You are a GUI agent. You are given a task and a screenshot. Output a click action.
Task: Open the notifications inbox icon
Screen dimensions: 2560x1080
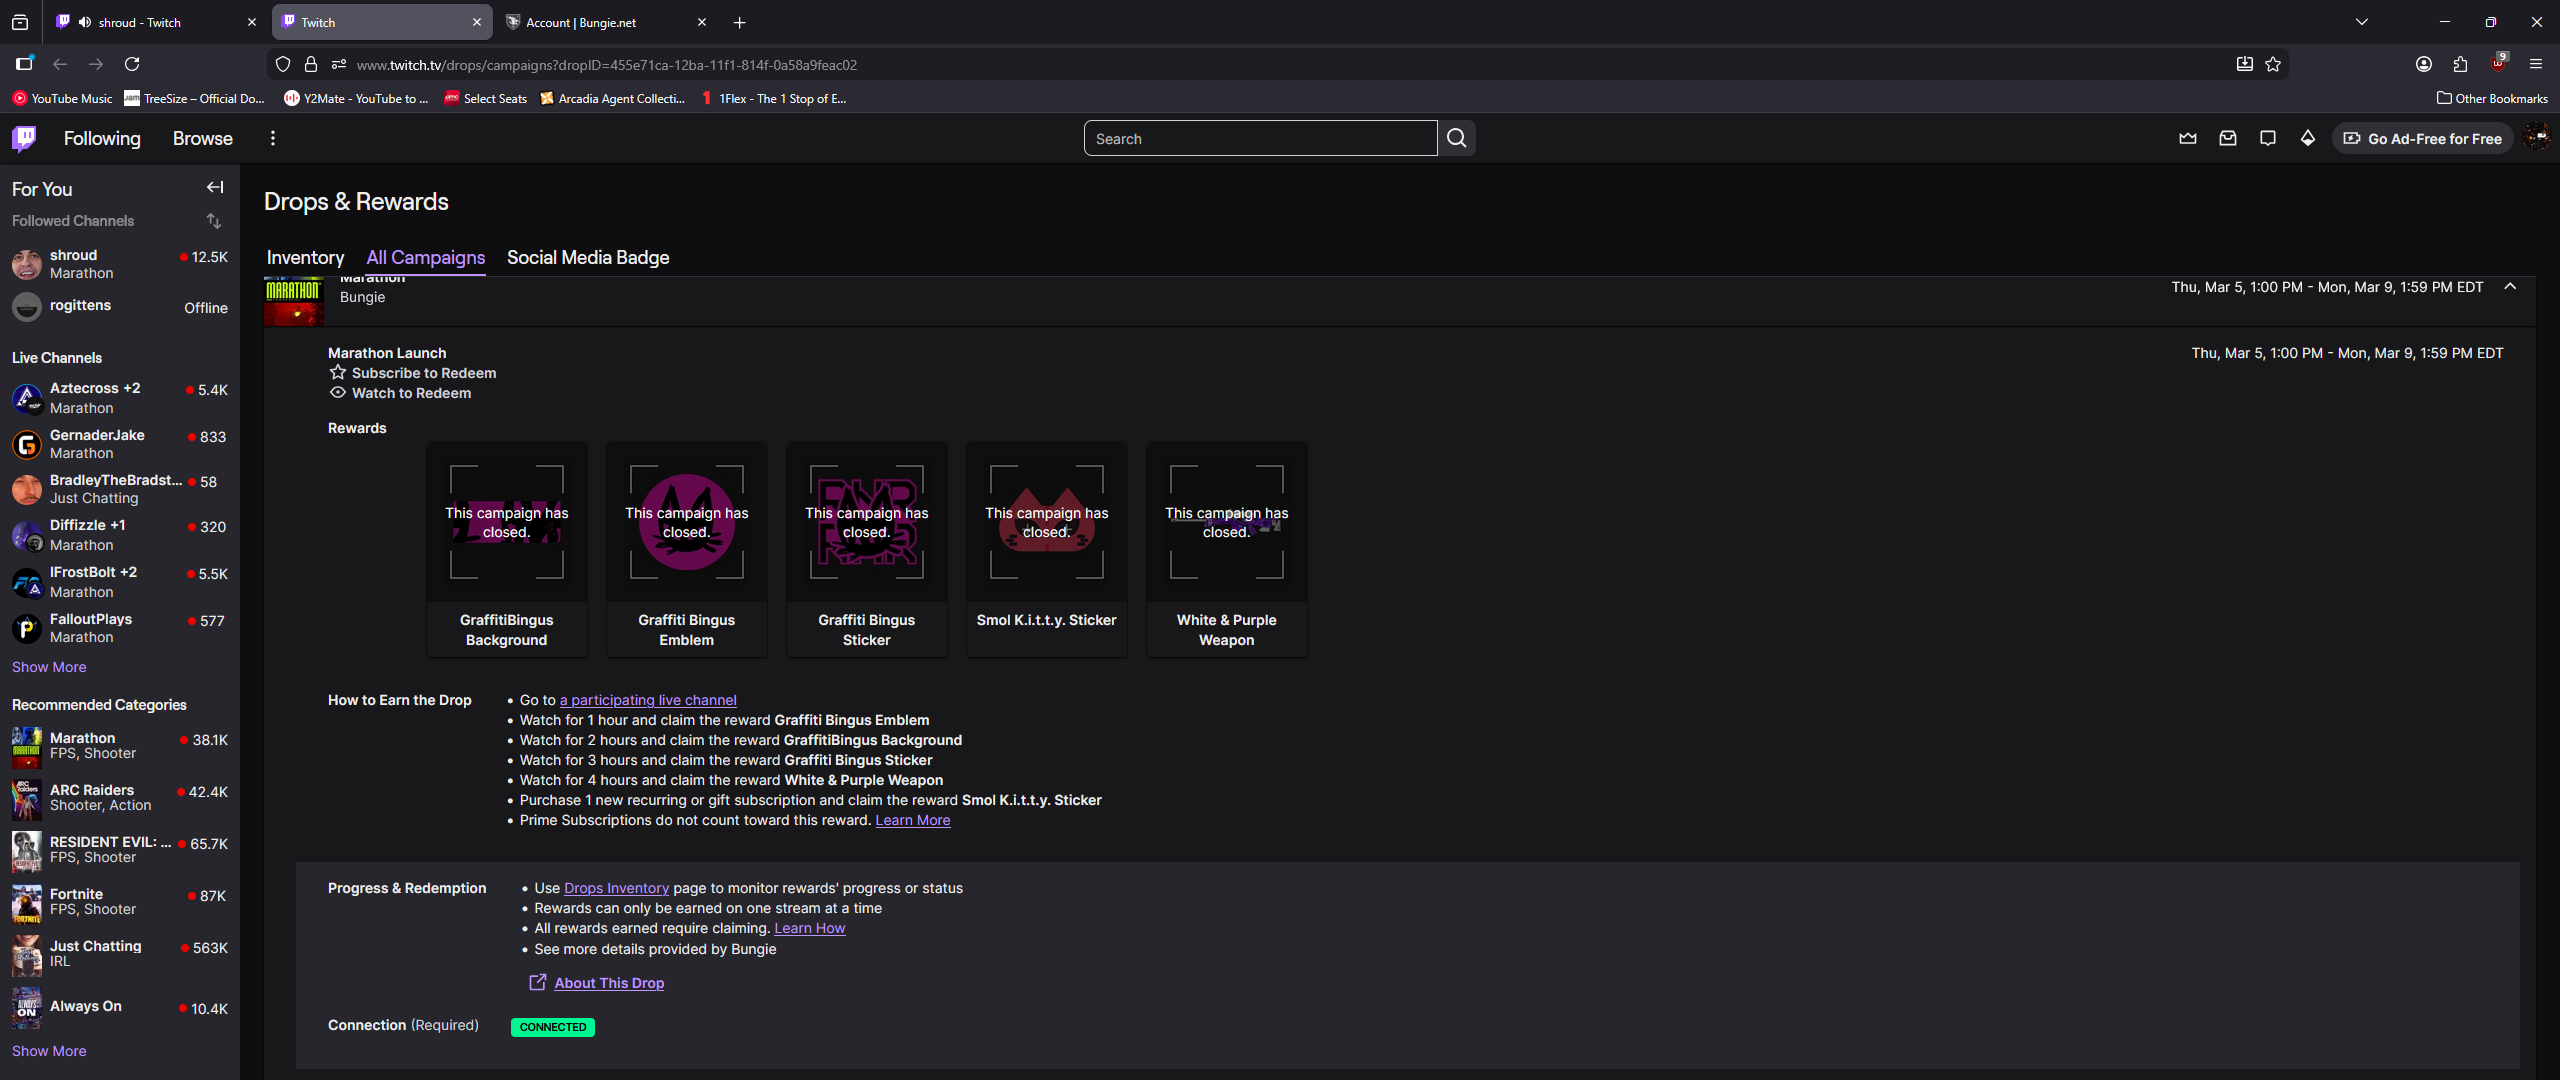click(x=2228, y=138)
